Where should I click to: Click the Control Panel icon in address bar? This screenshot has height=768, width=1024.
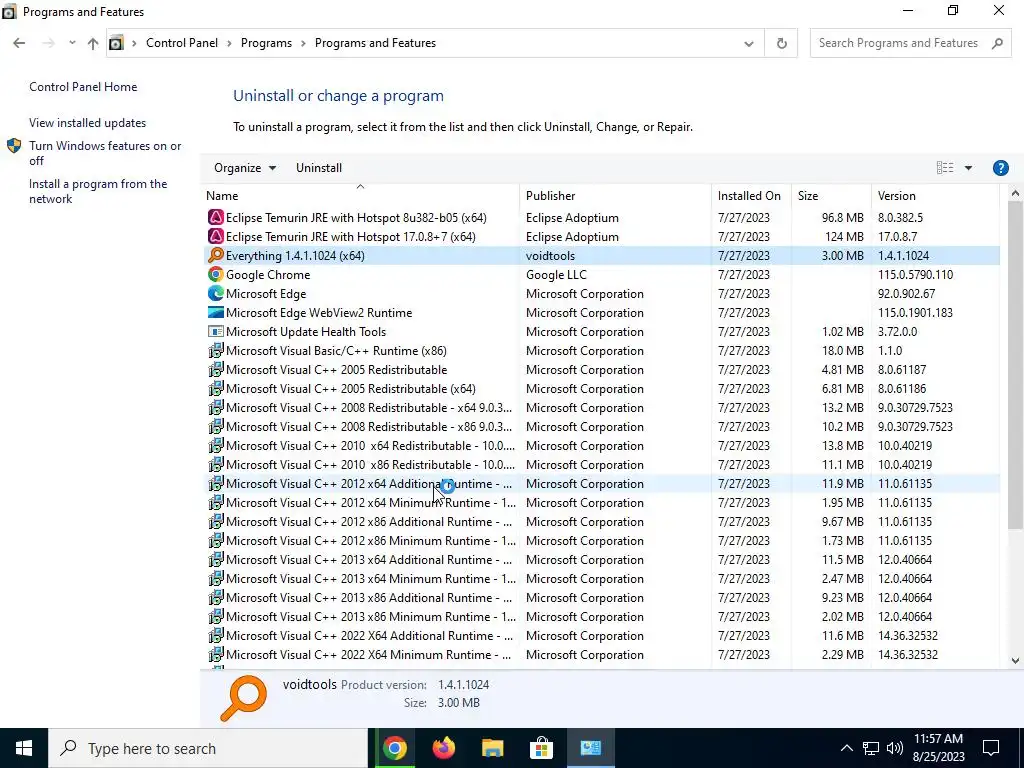tap(116, 43)
